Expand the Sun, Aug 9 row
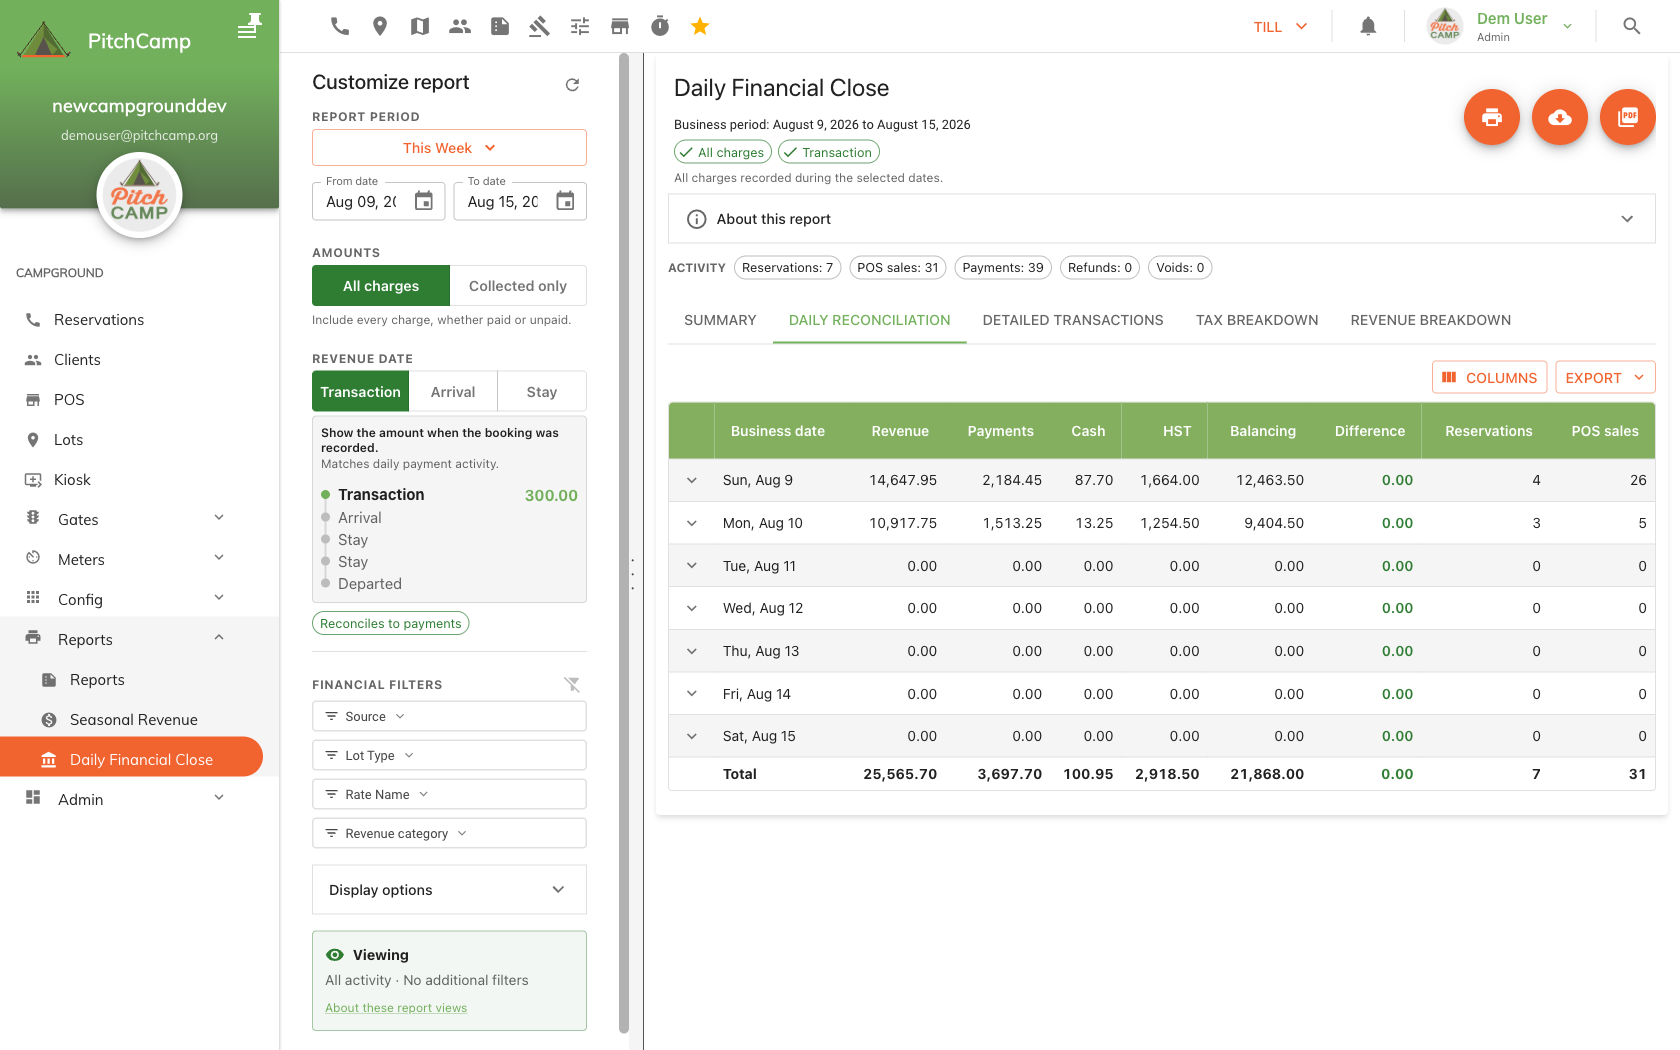The height and width of the screenshot is (1050, 1680). coord(692,481)
